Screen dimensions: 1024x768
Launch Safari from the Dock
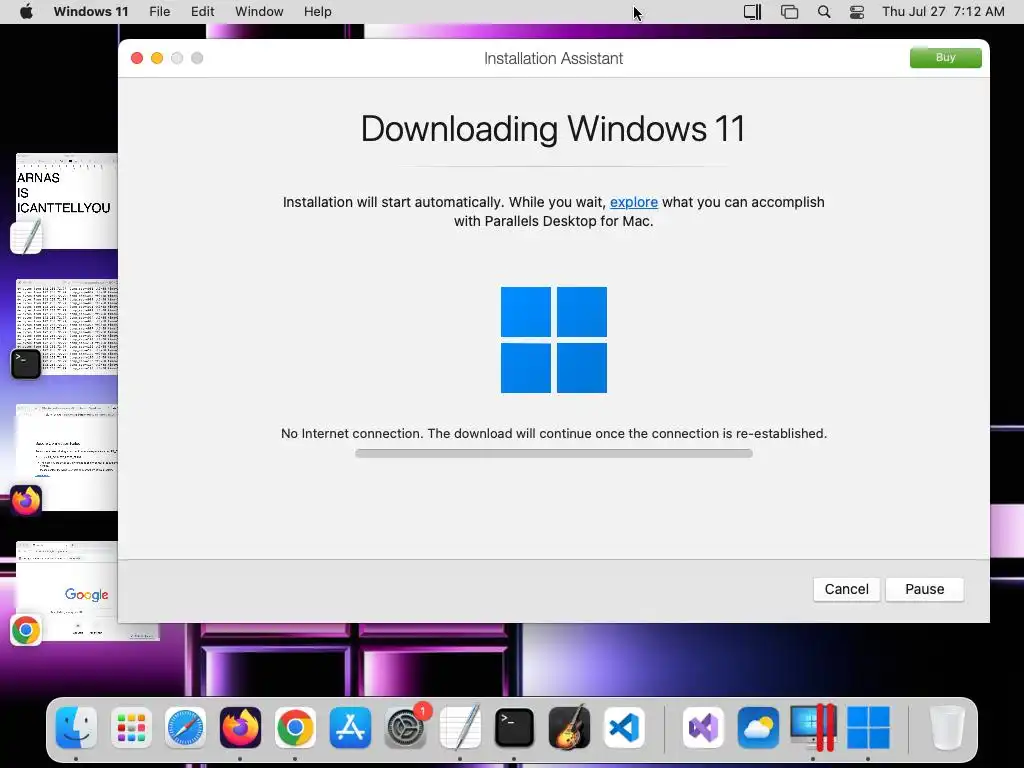(x=185, y=728)
